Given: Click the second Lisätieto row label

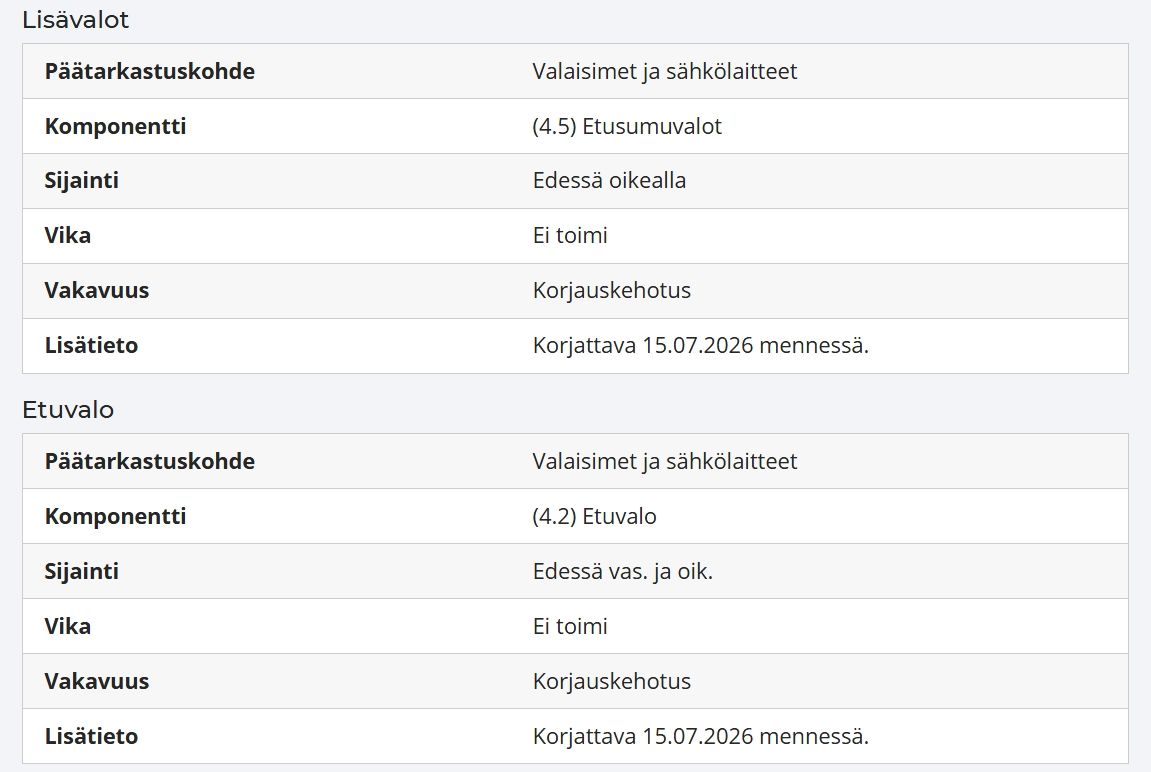Looking at the screenshot, I should point(91,737).
